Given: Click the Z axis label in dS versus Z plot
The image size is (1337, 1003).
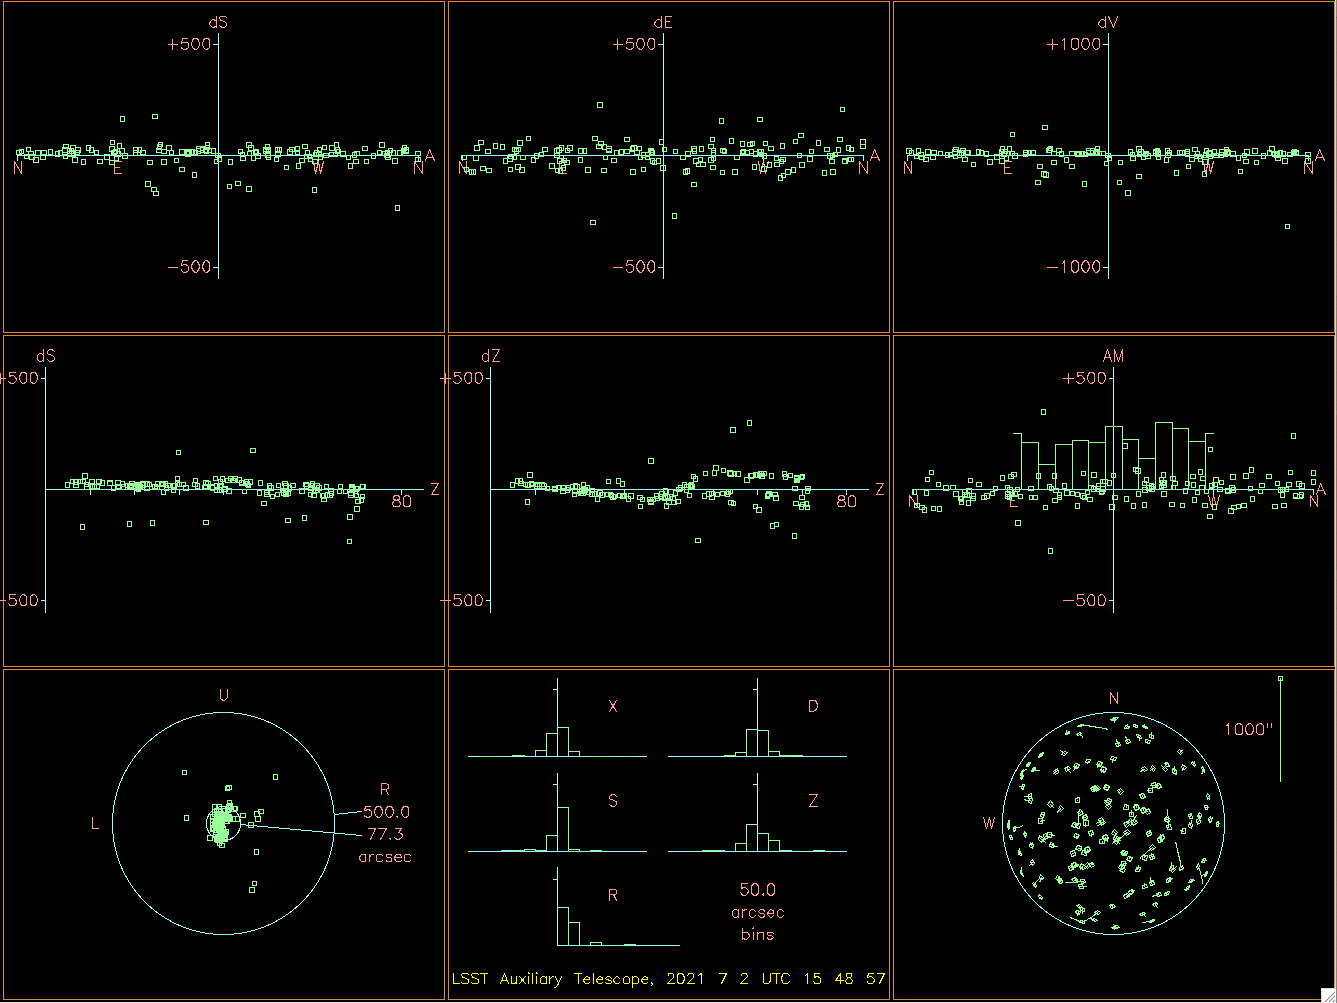Looking at the screenshot, I should (x=435, y=489).
